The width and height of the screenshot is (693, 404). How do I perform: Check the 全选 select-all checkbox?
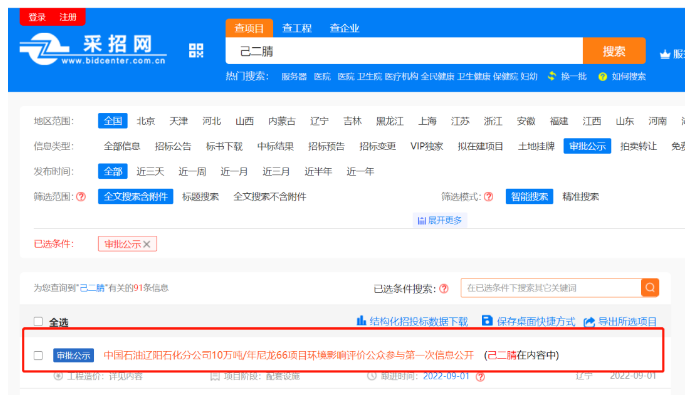pyautogui.click(x=38, y=322)
